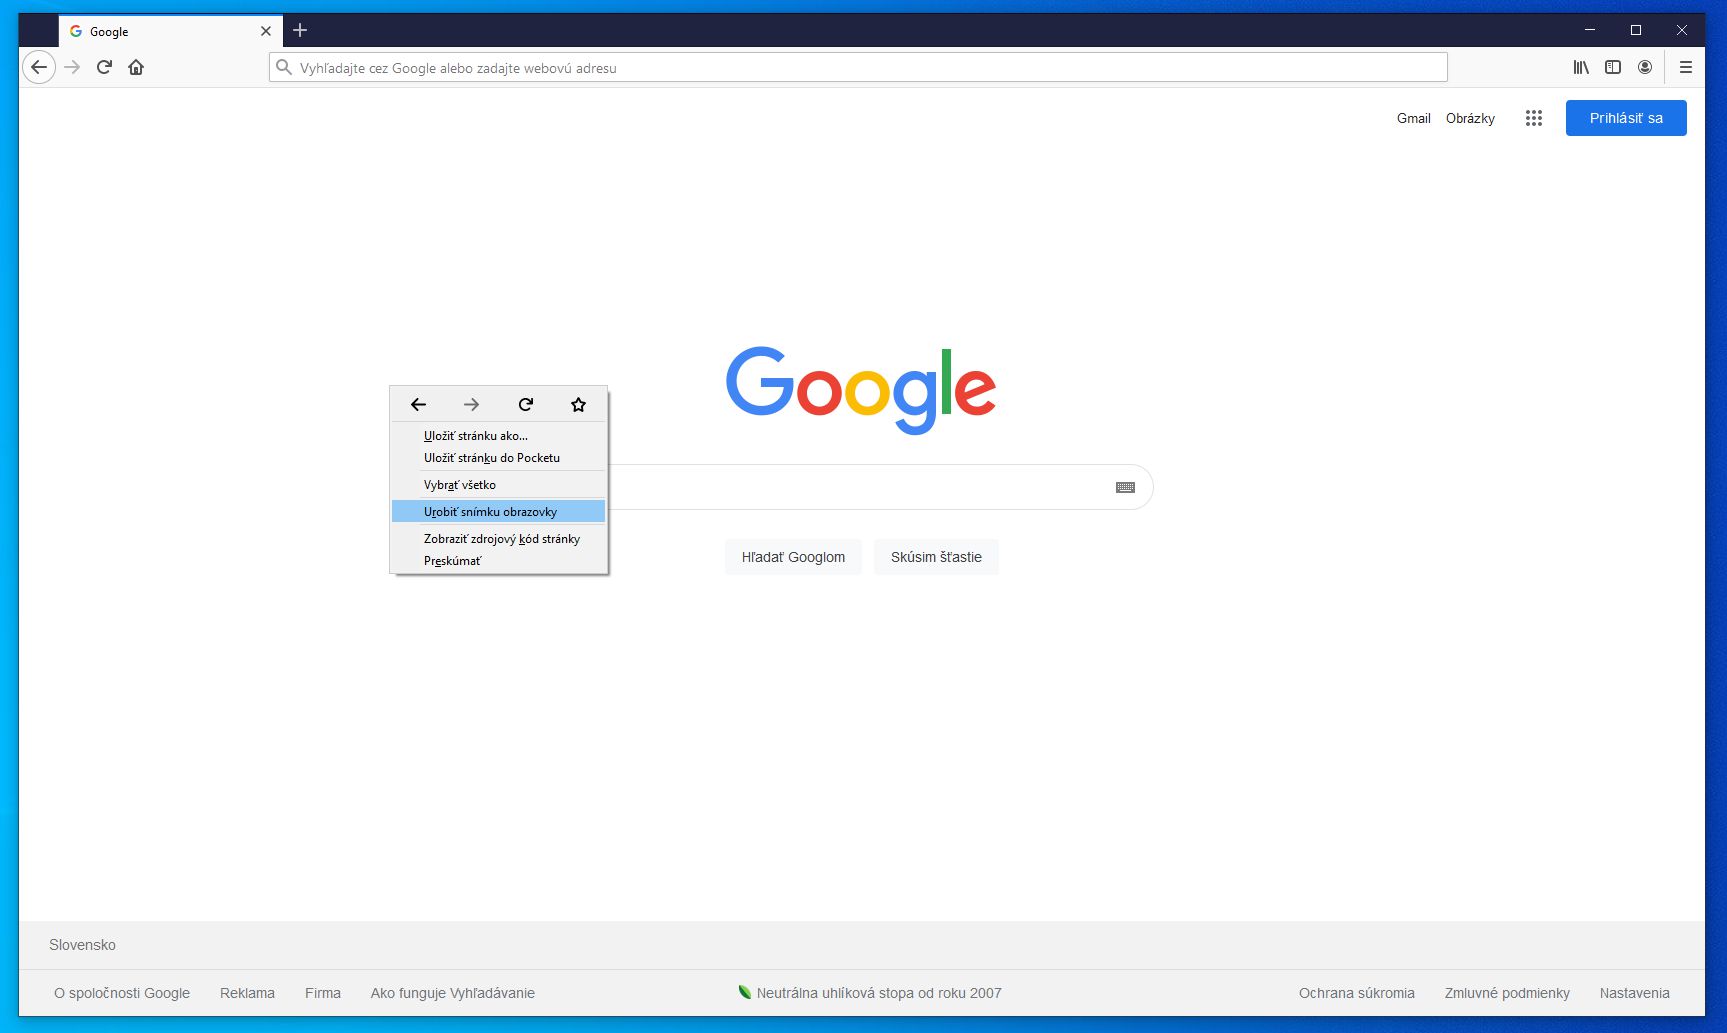This screenshot has height=1033, width=1727.
Task: Open Google apps grid icon
Action: tap(1534, 118)
